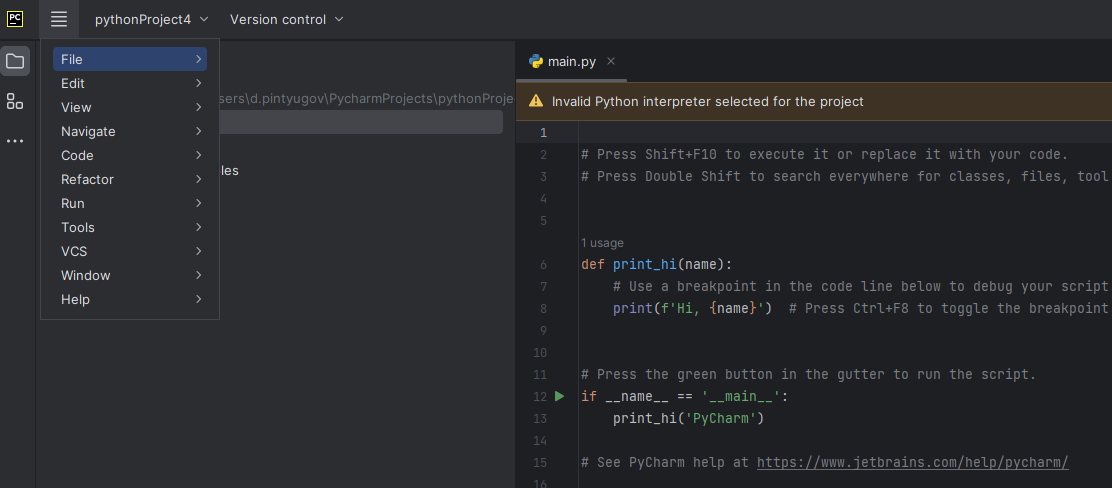
Task: Open the VCS menu
Action: (x=130, y=252)
